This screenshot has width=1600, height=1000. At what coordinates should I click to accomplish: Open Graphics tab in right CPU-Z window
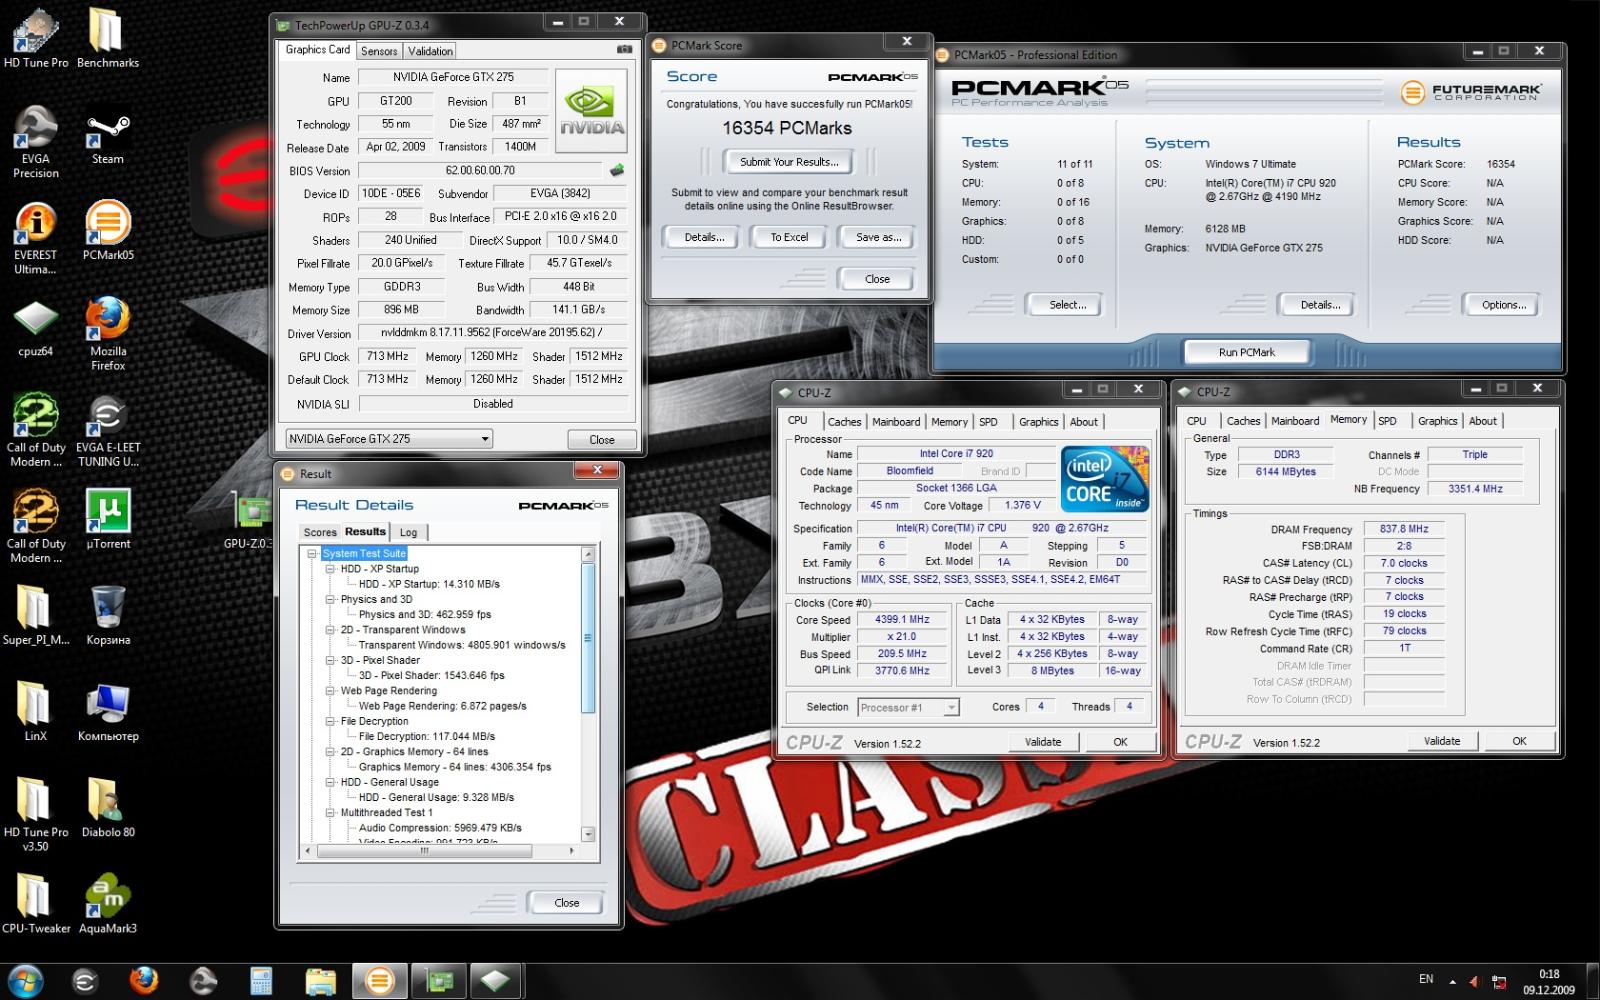coord(1437,421)
